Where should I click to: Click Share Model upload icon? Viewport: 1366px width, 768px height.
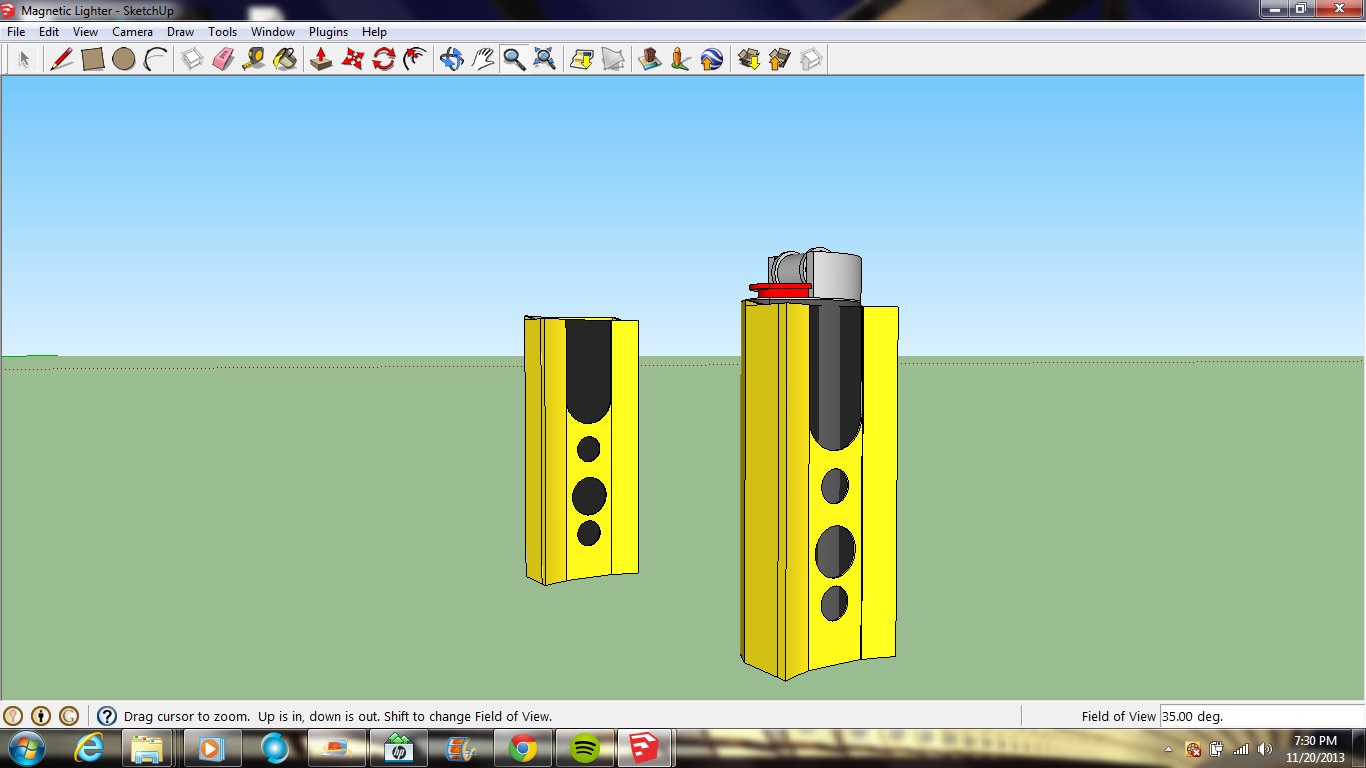pos(780,59)
